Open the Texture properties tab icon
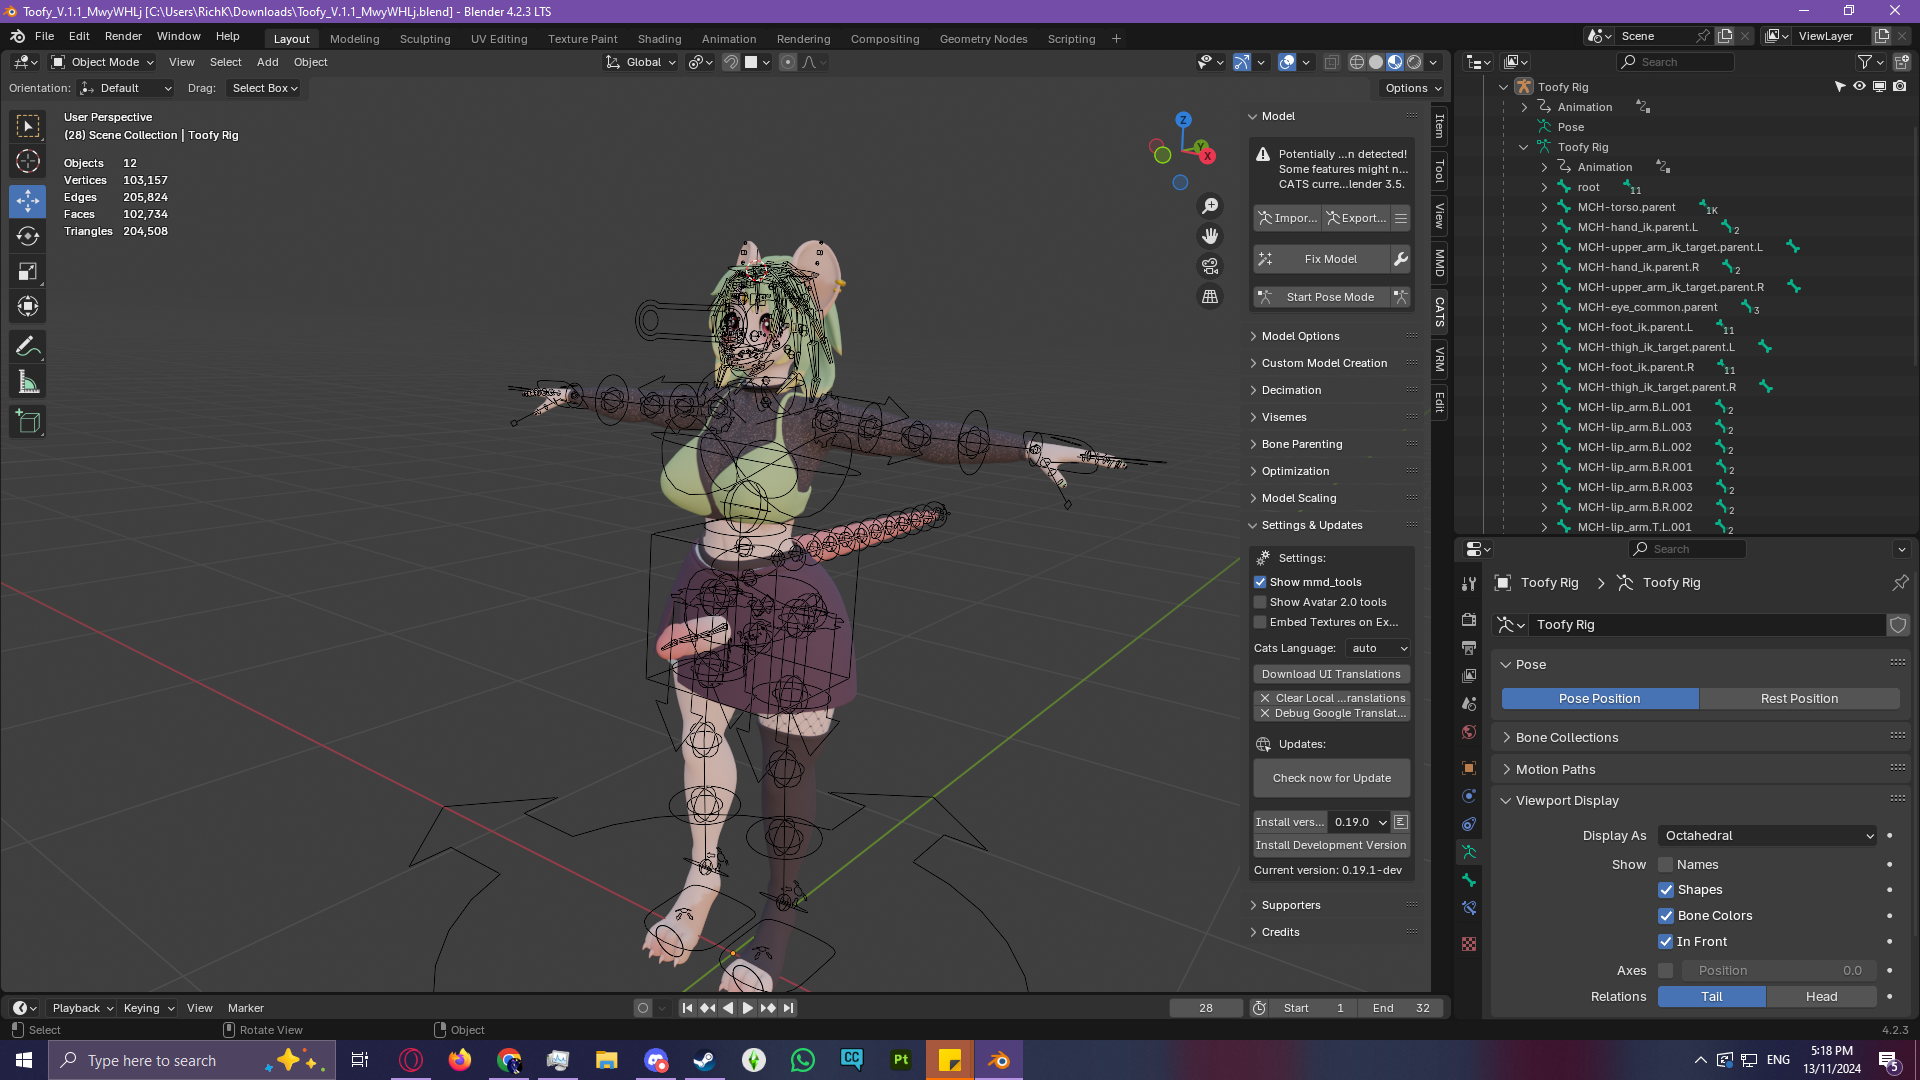 [1469, 944]
